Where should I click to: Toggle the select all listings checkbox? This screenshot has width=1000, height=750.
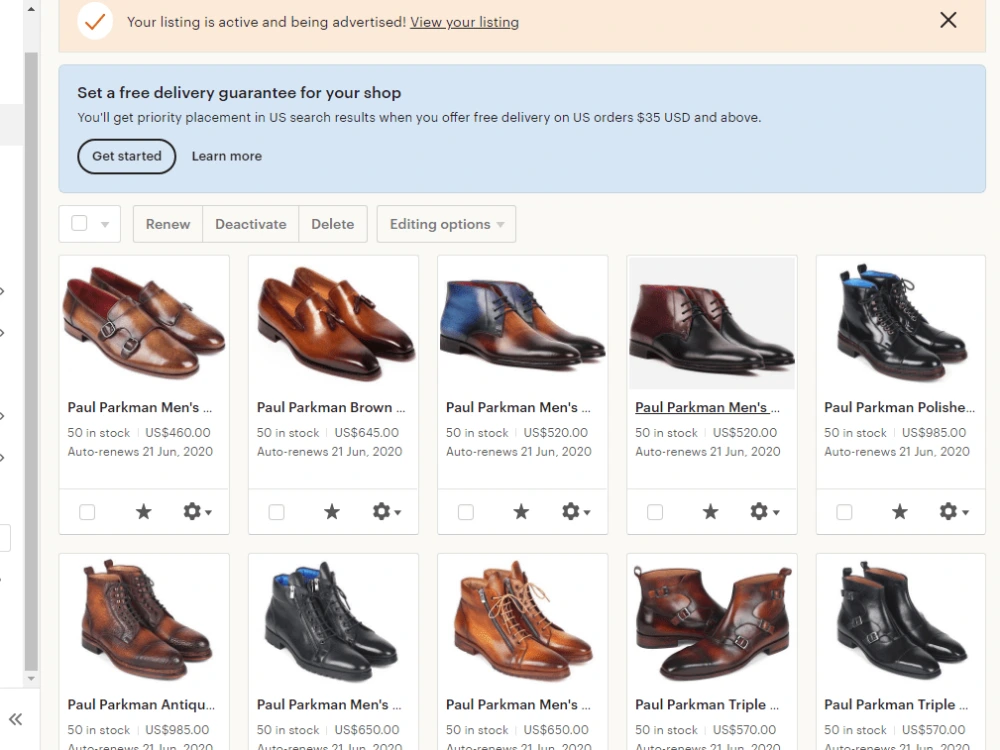[x=79, y=223]
